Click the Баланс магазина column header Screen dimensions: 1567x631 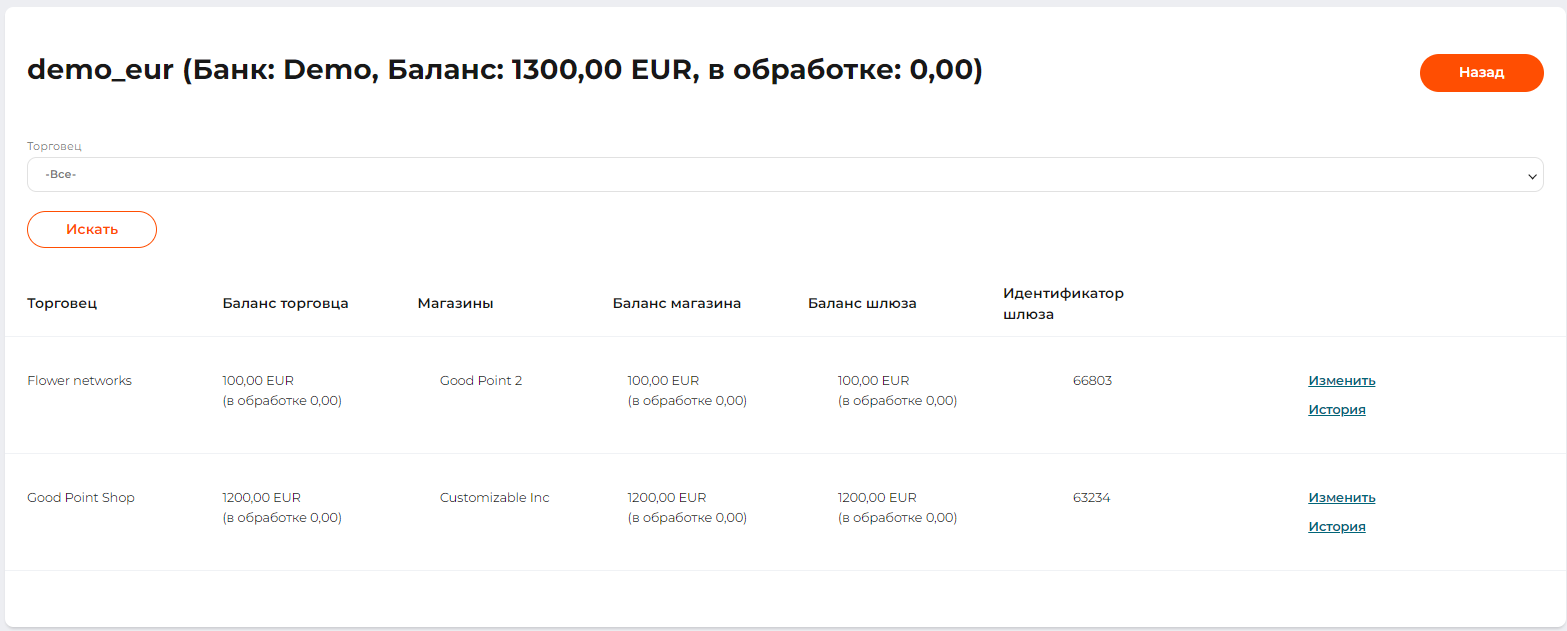click(x=676, y=304)
